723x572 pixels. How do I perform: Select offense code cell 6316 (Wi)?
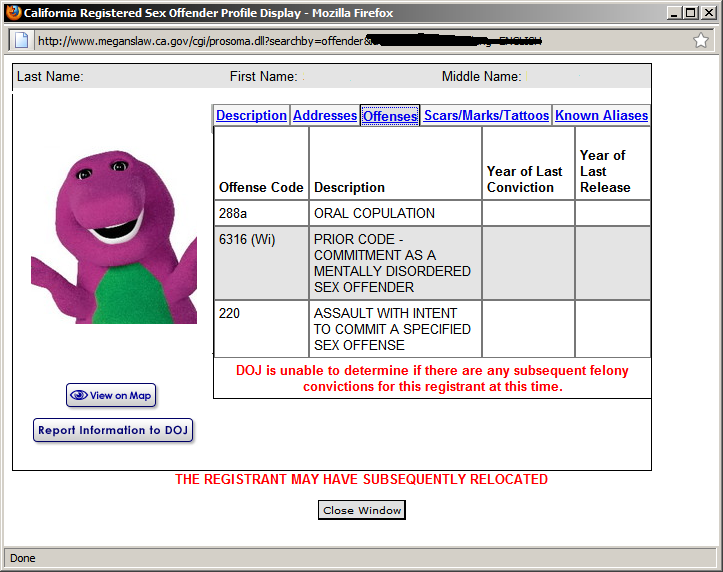[261, 263]
